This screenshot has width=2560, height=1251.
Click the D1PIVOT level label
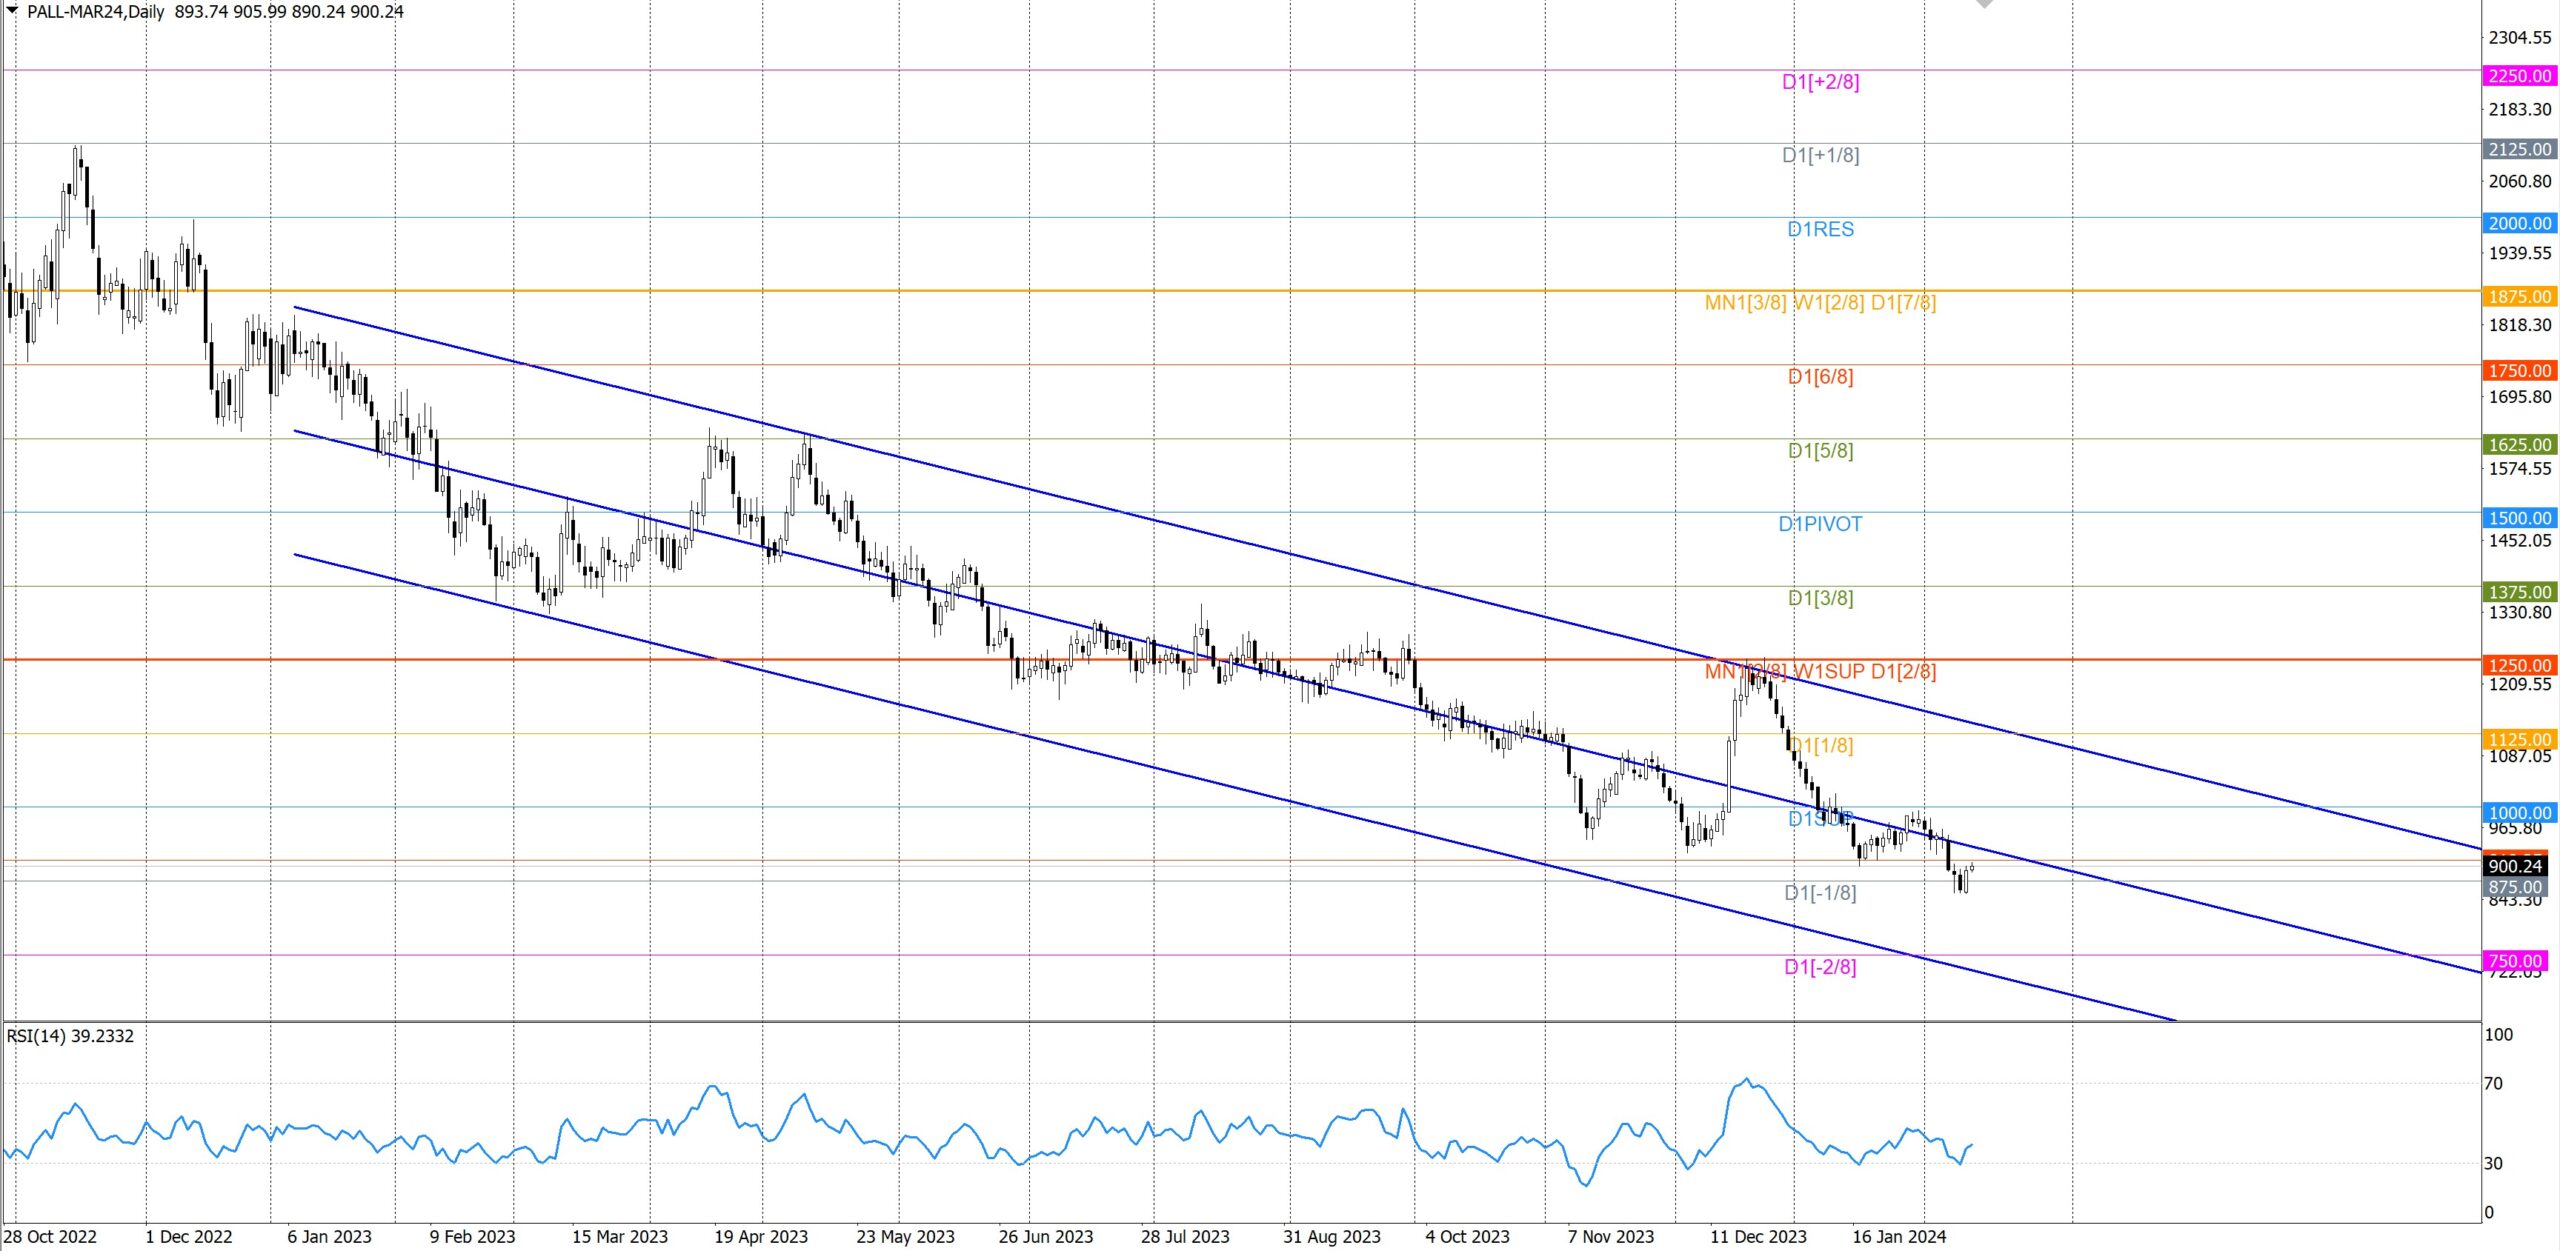(x=1820, y=524)
